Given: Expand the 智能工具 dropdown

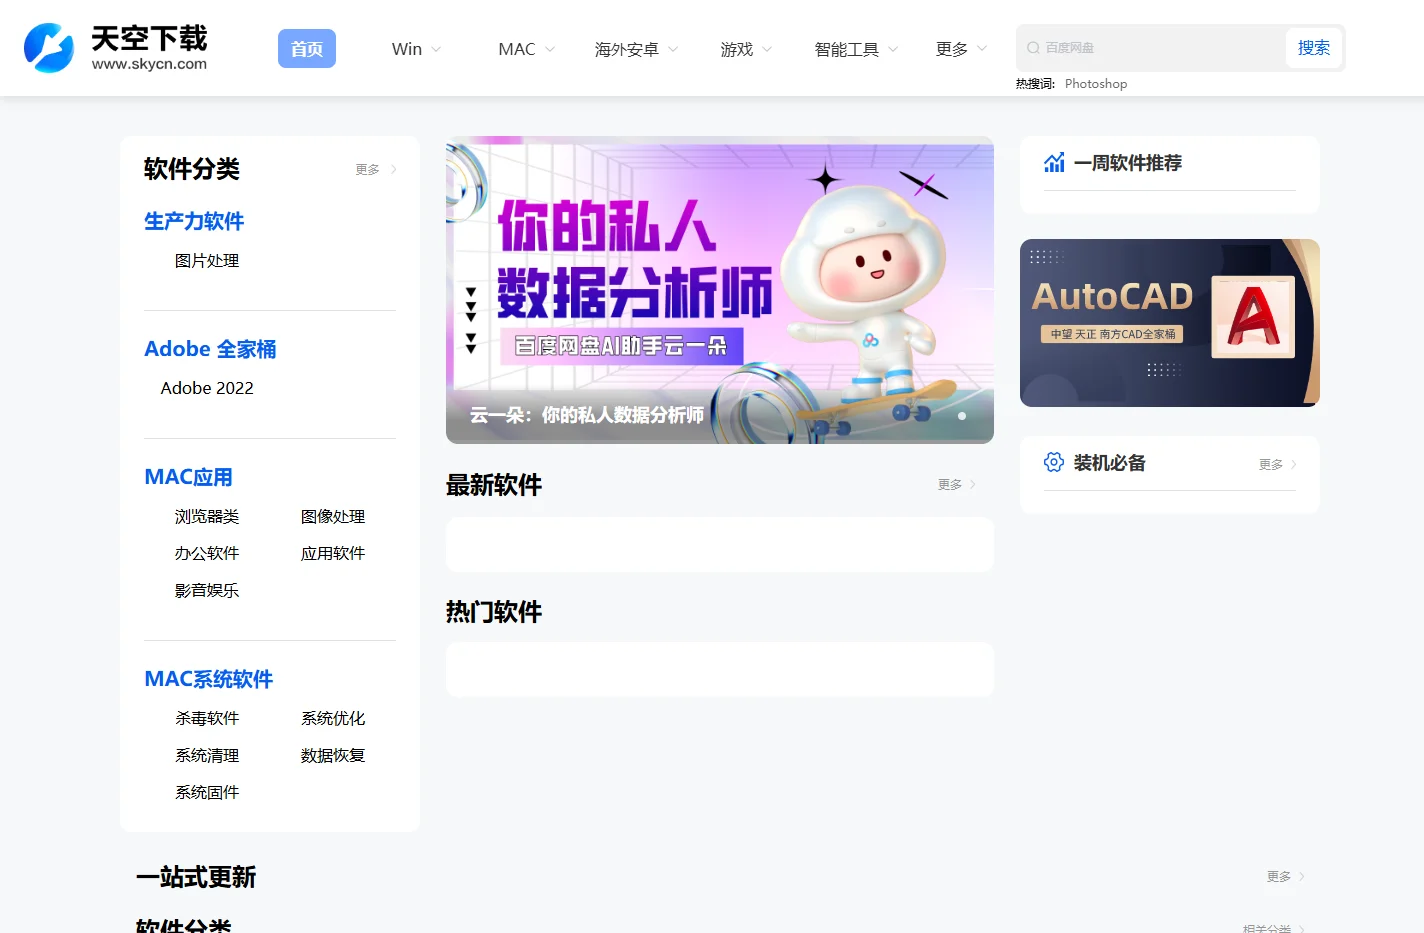Looking at the screenshot, I should (x=856, y=49).
